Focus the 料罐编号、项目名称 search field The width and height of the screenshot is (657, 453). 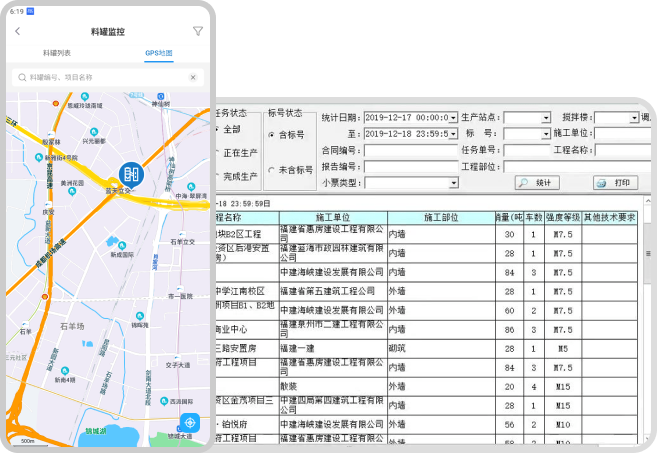point(108,78)
